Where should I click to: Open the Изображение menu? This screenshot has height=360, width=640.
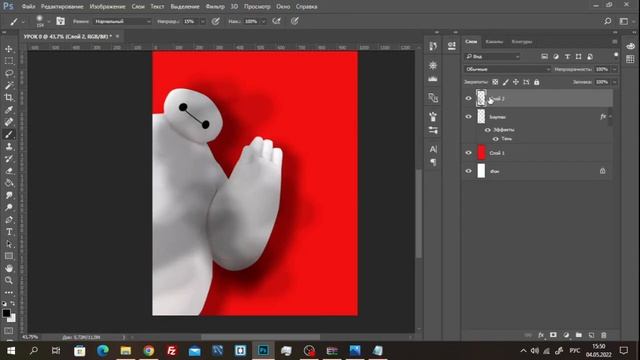[107, 7]
